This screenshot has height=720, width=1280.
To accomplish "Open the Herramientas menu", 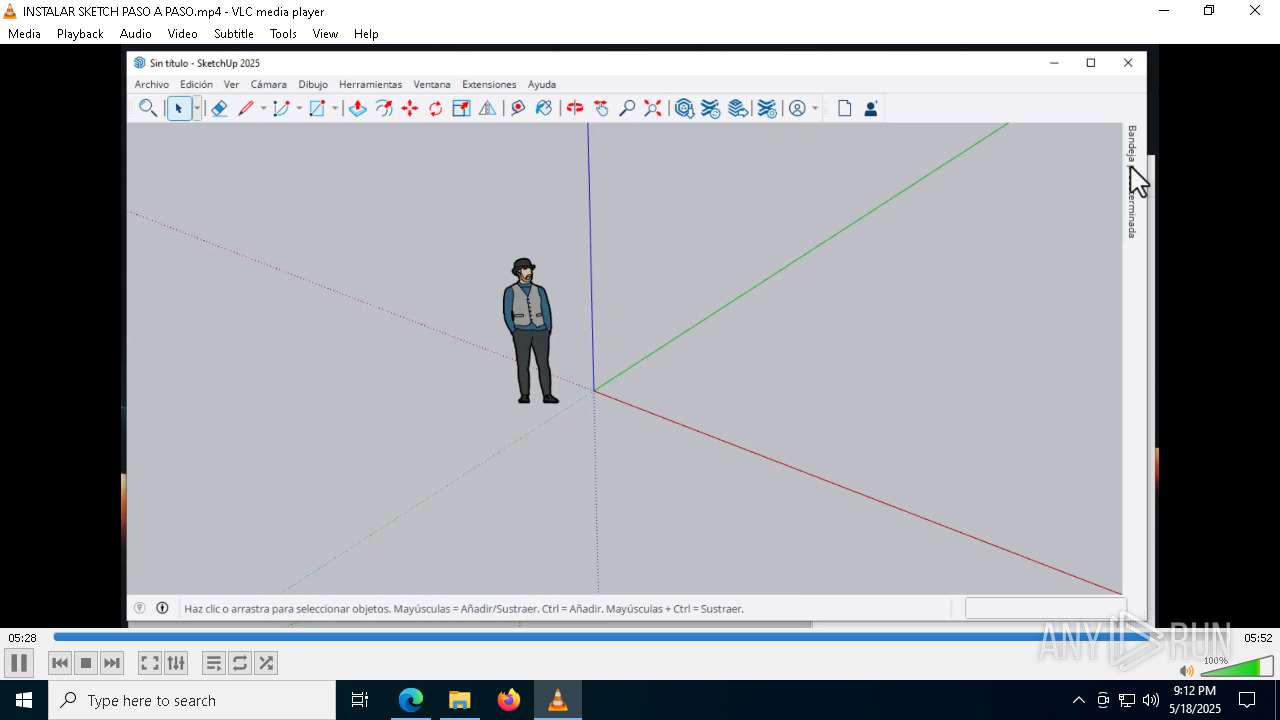I will pos(370,84).
